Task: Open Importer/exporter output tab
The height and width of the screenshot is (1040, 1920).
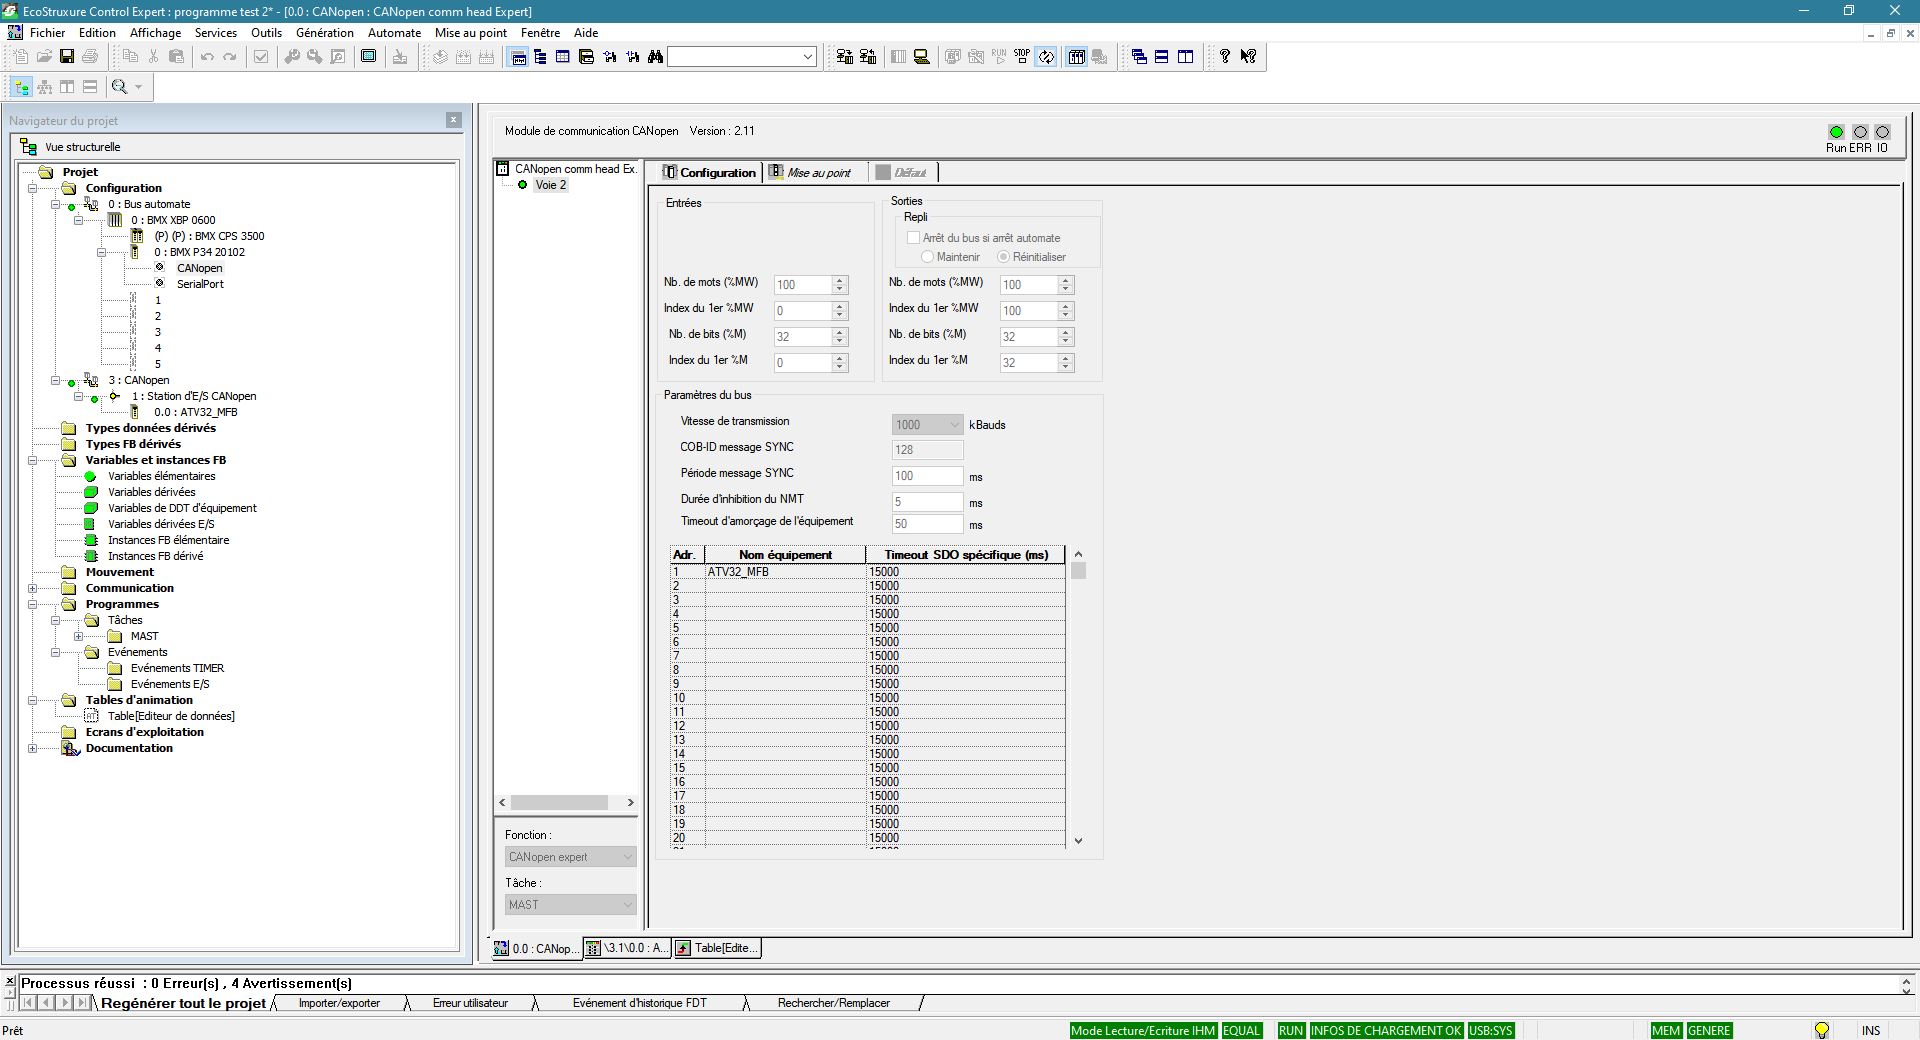Action: point(339,1003)
